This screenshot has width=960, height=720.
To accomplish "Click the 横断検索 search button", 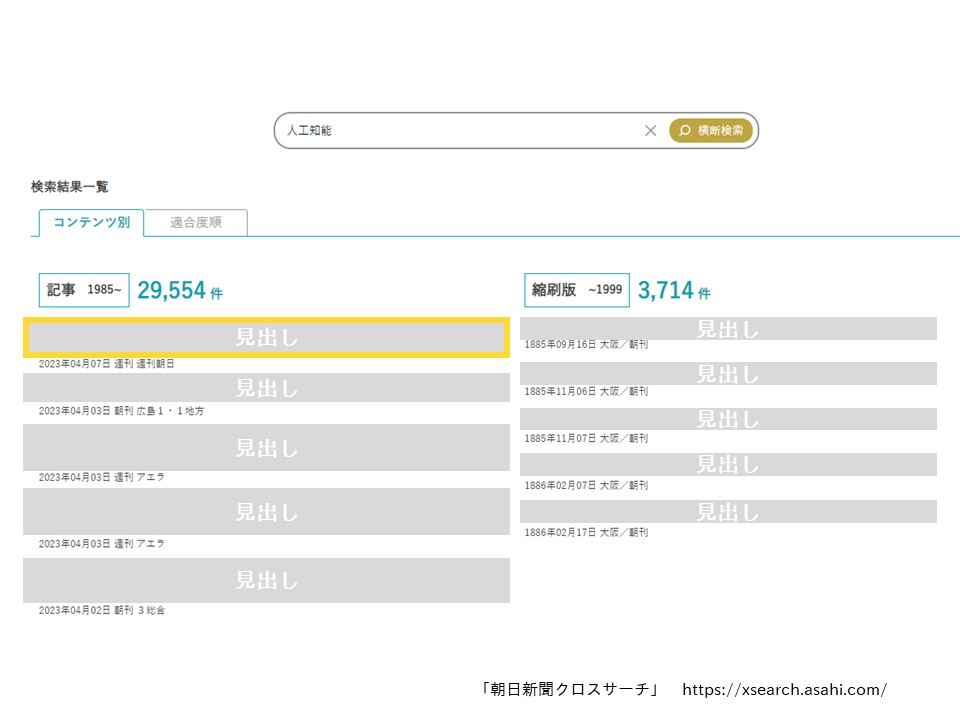I will tap(711, 130).
